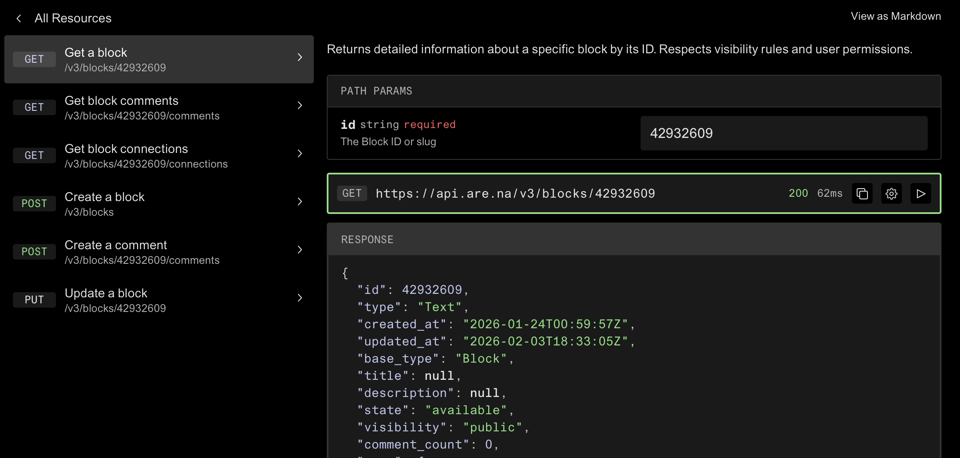Expand the Get block comments chevron
Image resolution: width=960 pixels, height=458 pixels.
(x=299, y=106)
